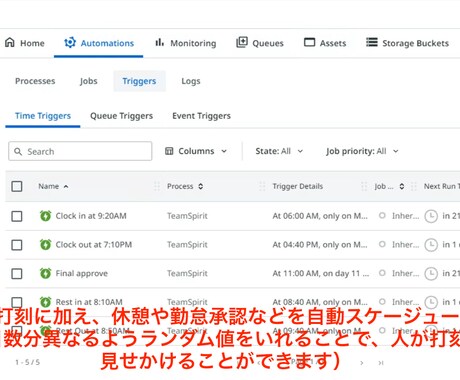Viewport: 460px width, 380px height.
Task: Open trigger Rest in at 8:10AM
Action: (89, 302)
